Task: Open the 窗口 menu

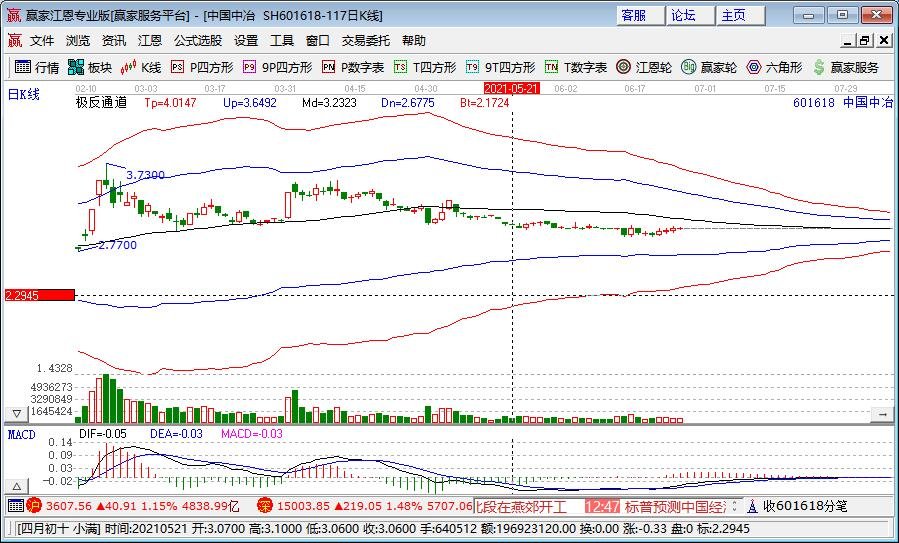Action: point(318,41)
